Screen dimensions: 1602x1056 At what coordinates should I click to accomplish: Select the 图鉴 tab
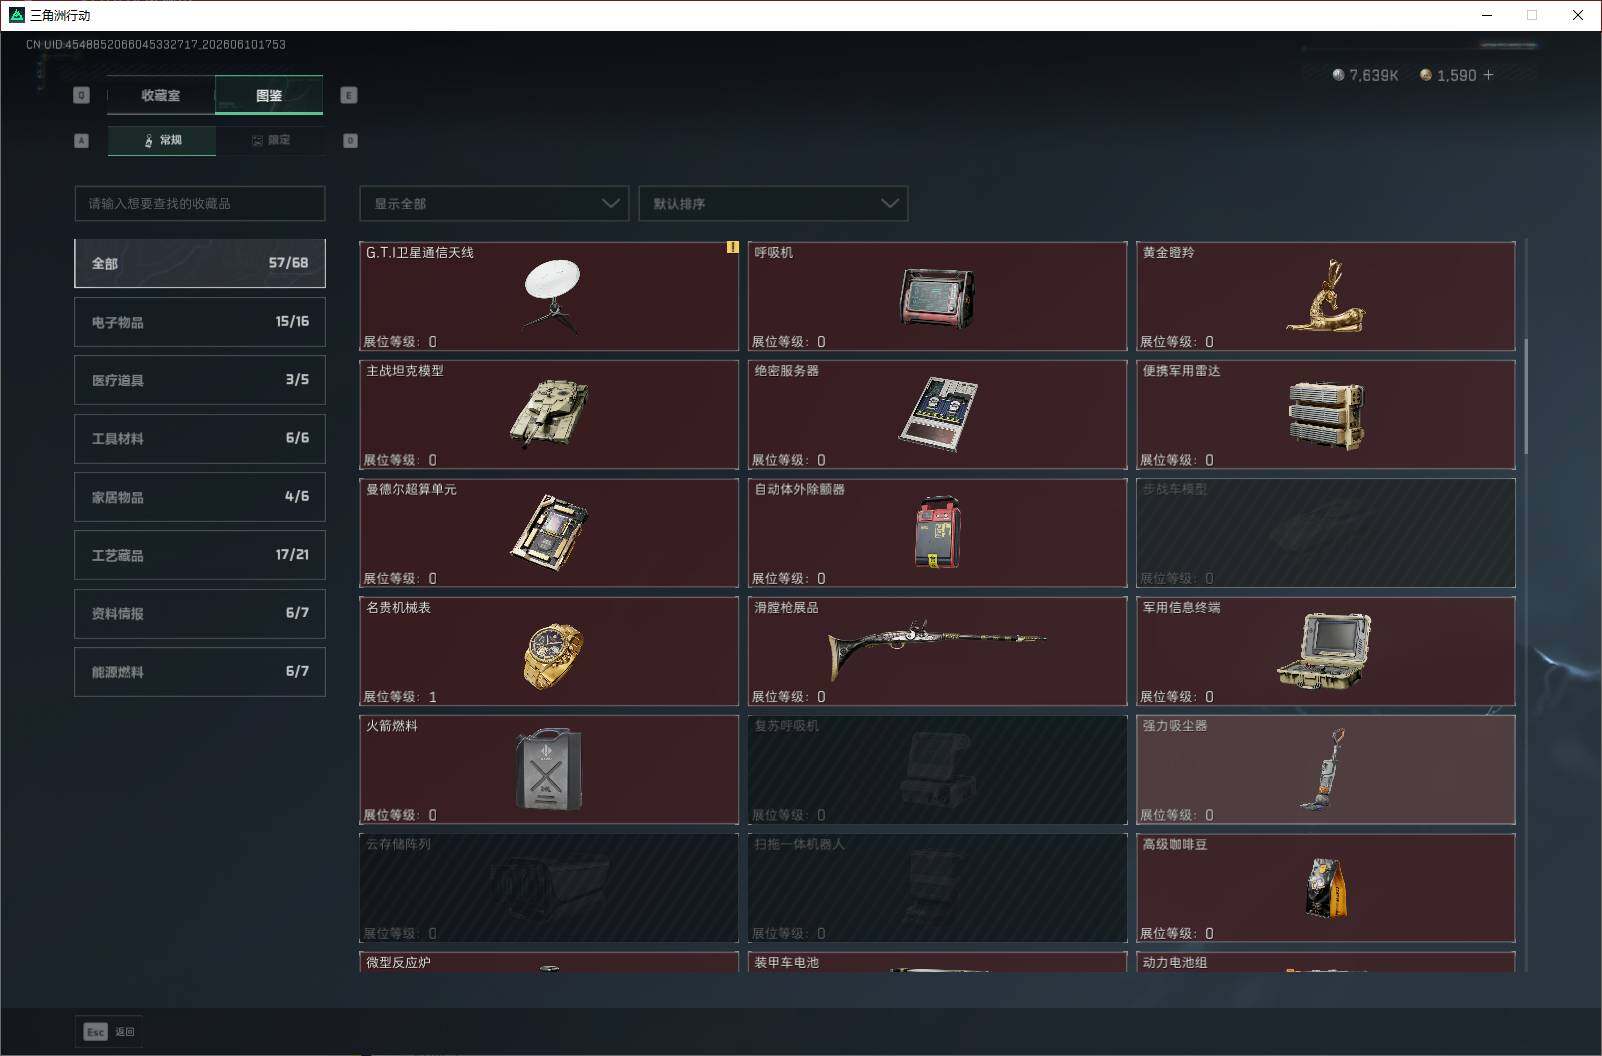click(x=269, y=95)
